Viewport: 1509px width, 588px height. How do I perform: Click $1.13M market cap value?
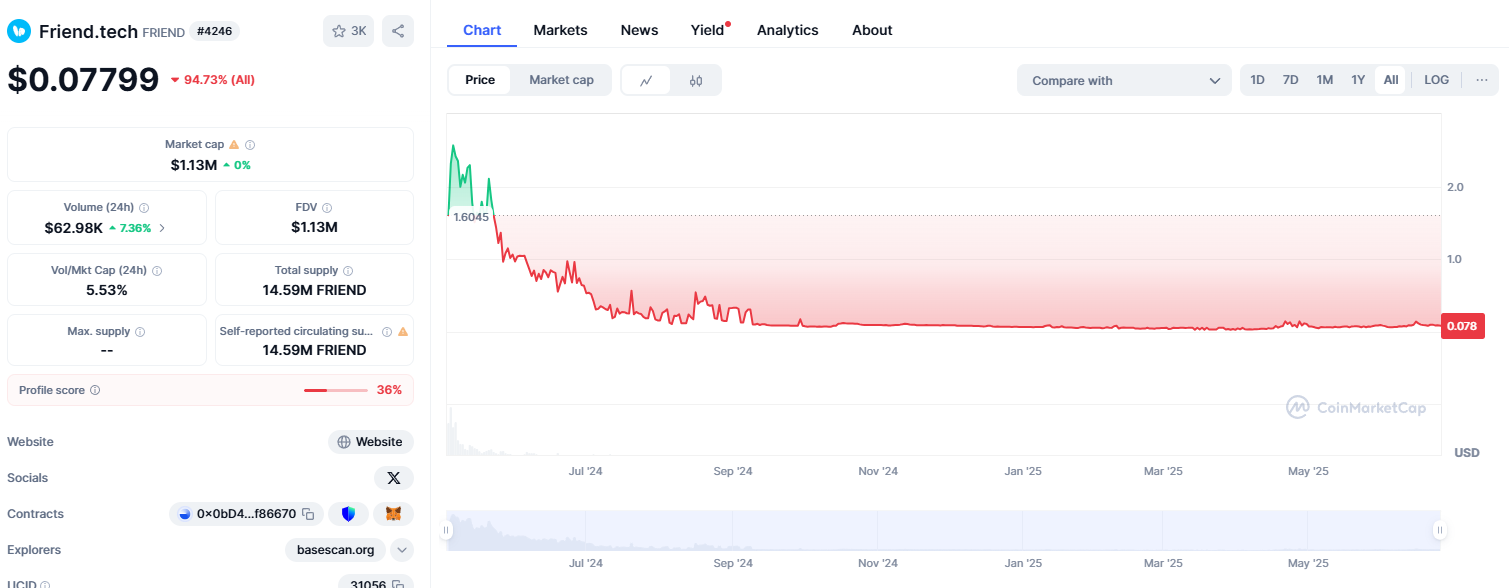(x=194, y=165)
